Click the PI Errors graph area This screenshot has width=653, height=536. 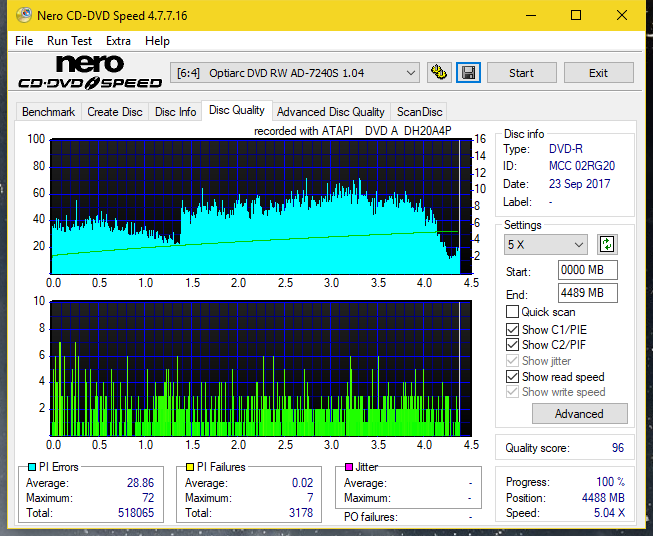coord(261,207)
